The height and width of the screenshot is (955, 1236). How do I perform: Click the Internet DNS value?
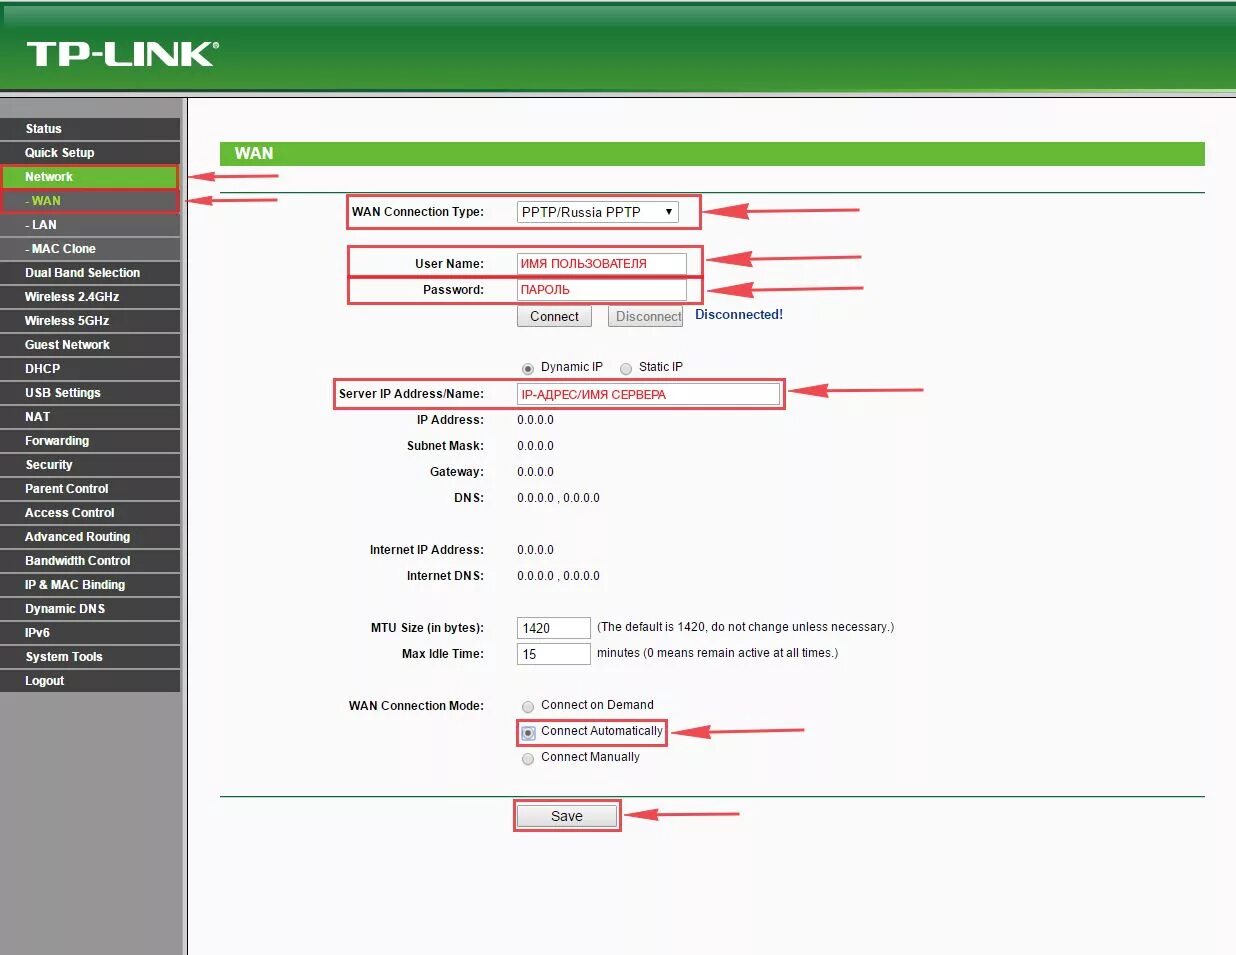coord(558,576)
